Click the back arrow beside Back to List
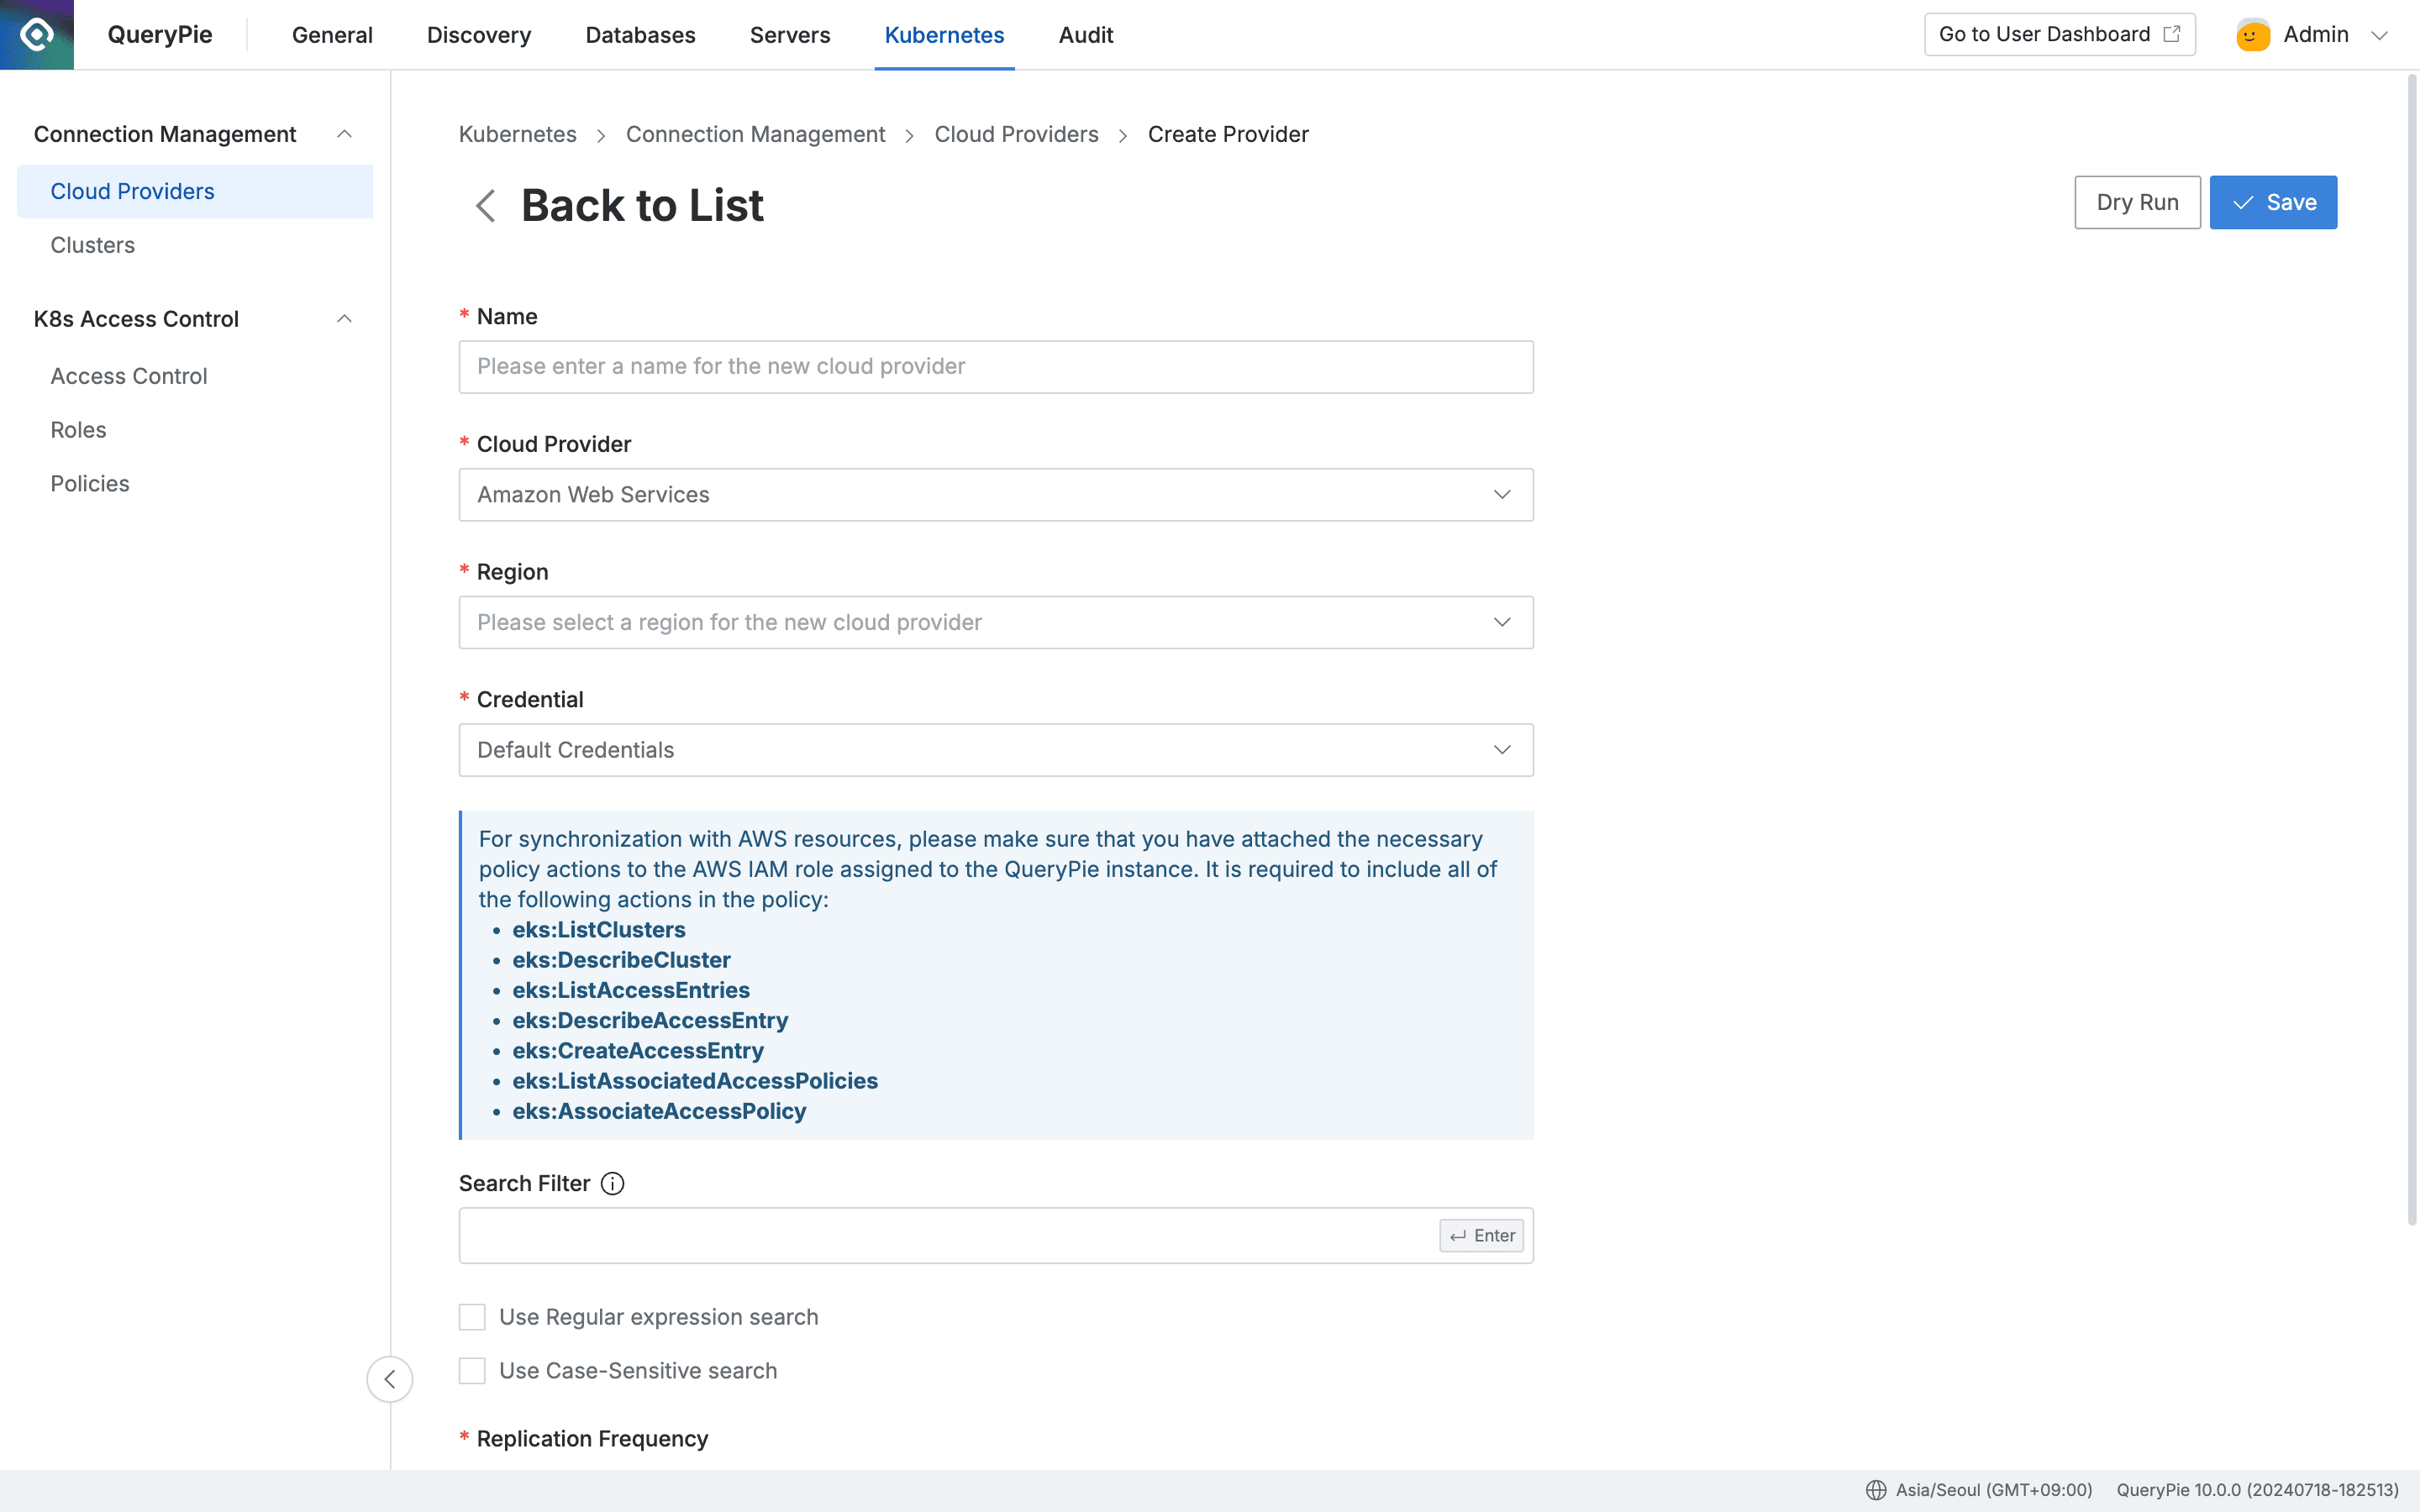The width and height of the screenshot is (2420, 1512). [x=486, y=206]
